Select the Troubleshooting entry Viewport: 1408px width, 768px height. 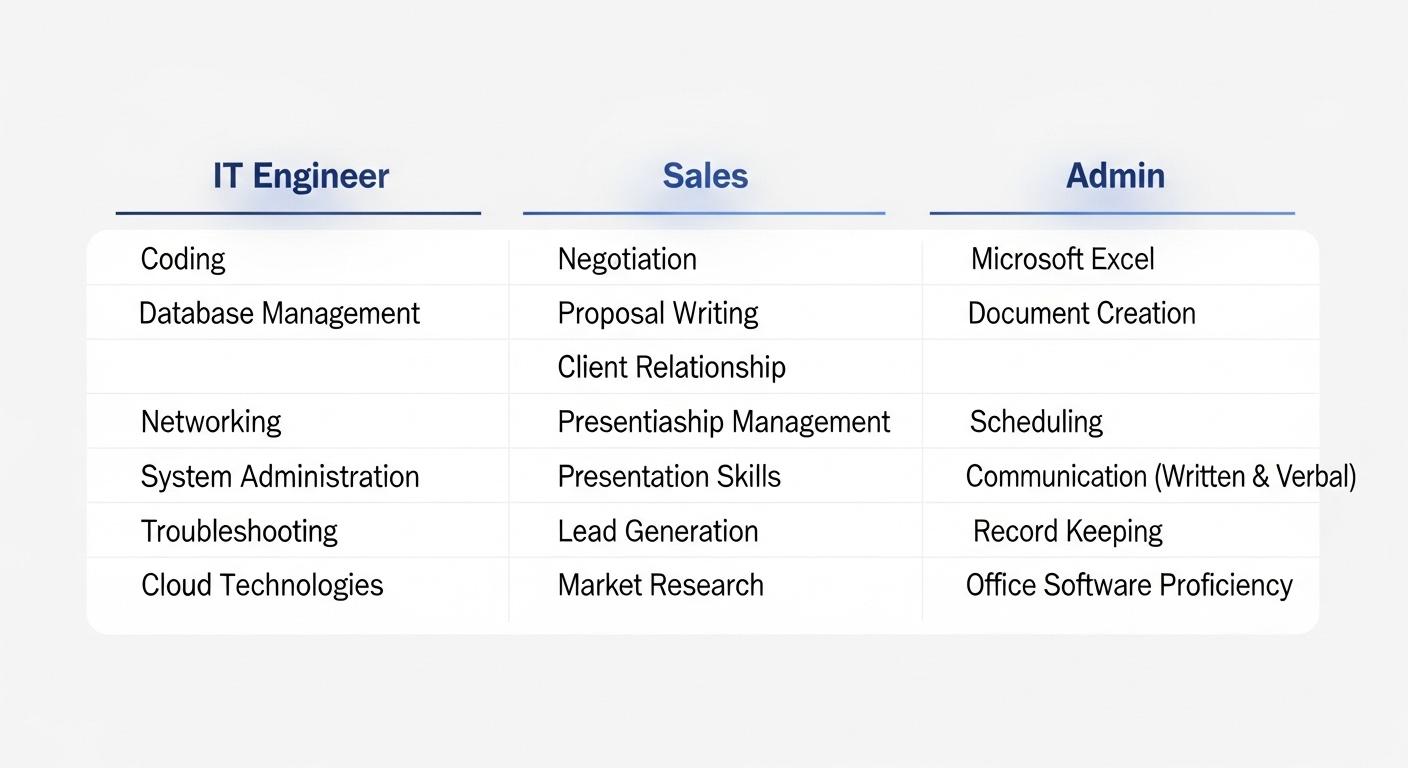click(x=239, y=531)
